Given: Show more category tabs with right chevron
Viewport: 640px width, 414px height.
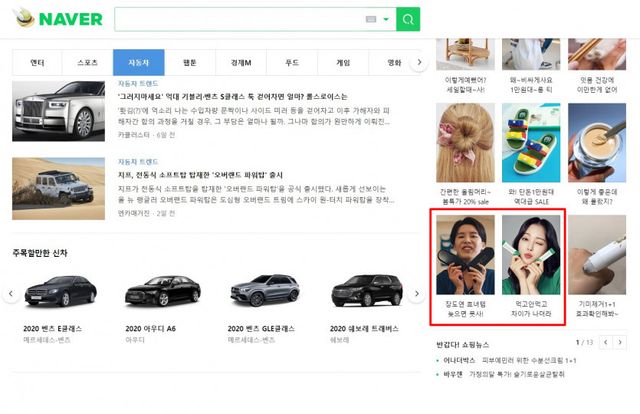Looking at the screenshot, I should click(419, 63).
